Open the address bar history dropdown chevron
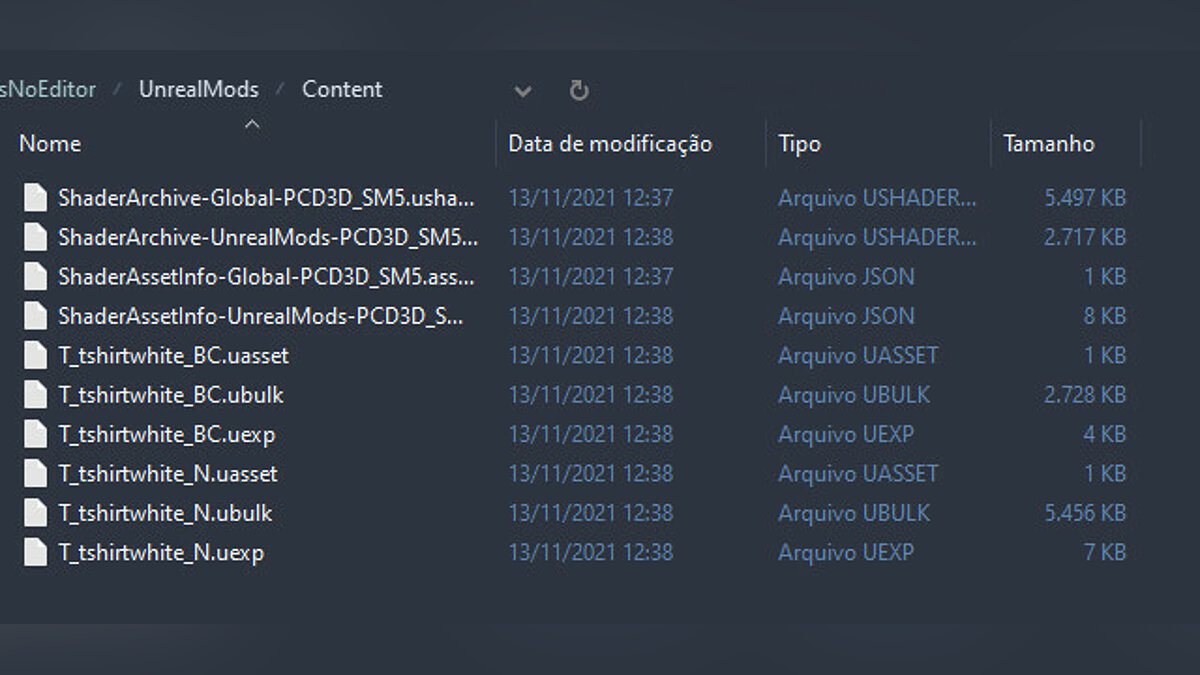This screenshot has width=1200, height=675. 523,91
